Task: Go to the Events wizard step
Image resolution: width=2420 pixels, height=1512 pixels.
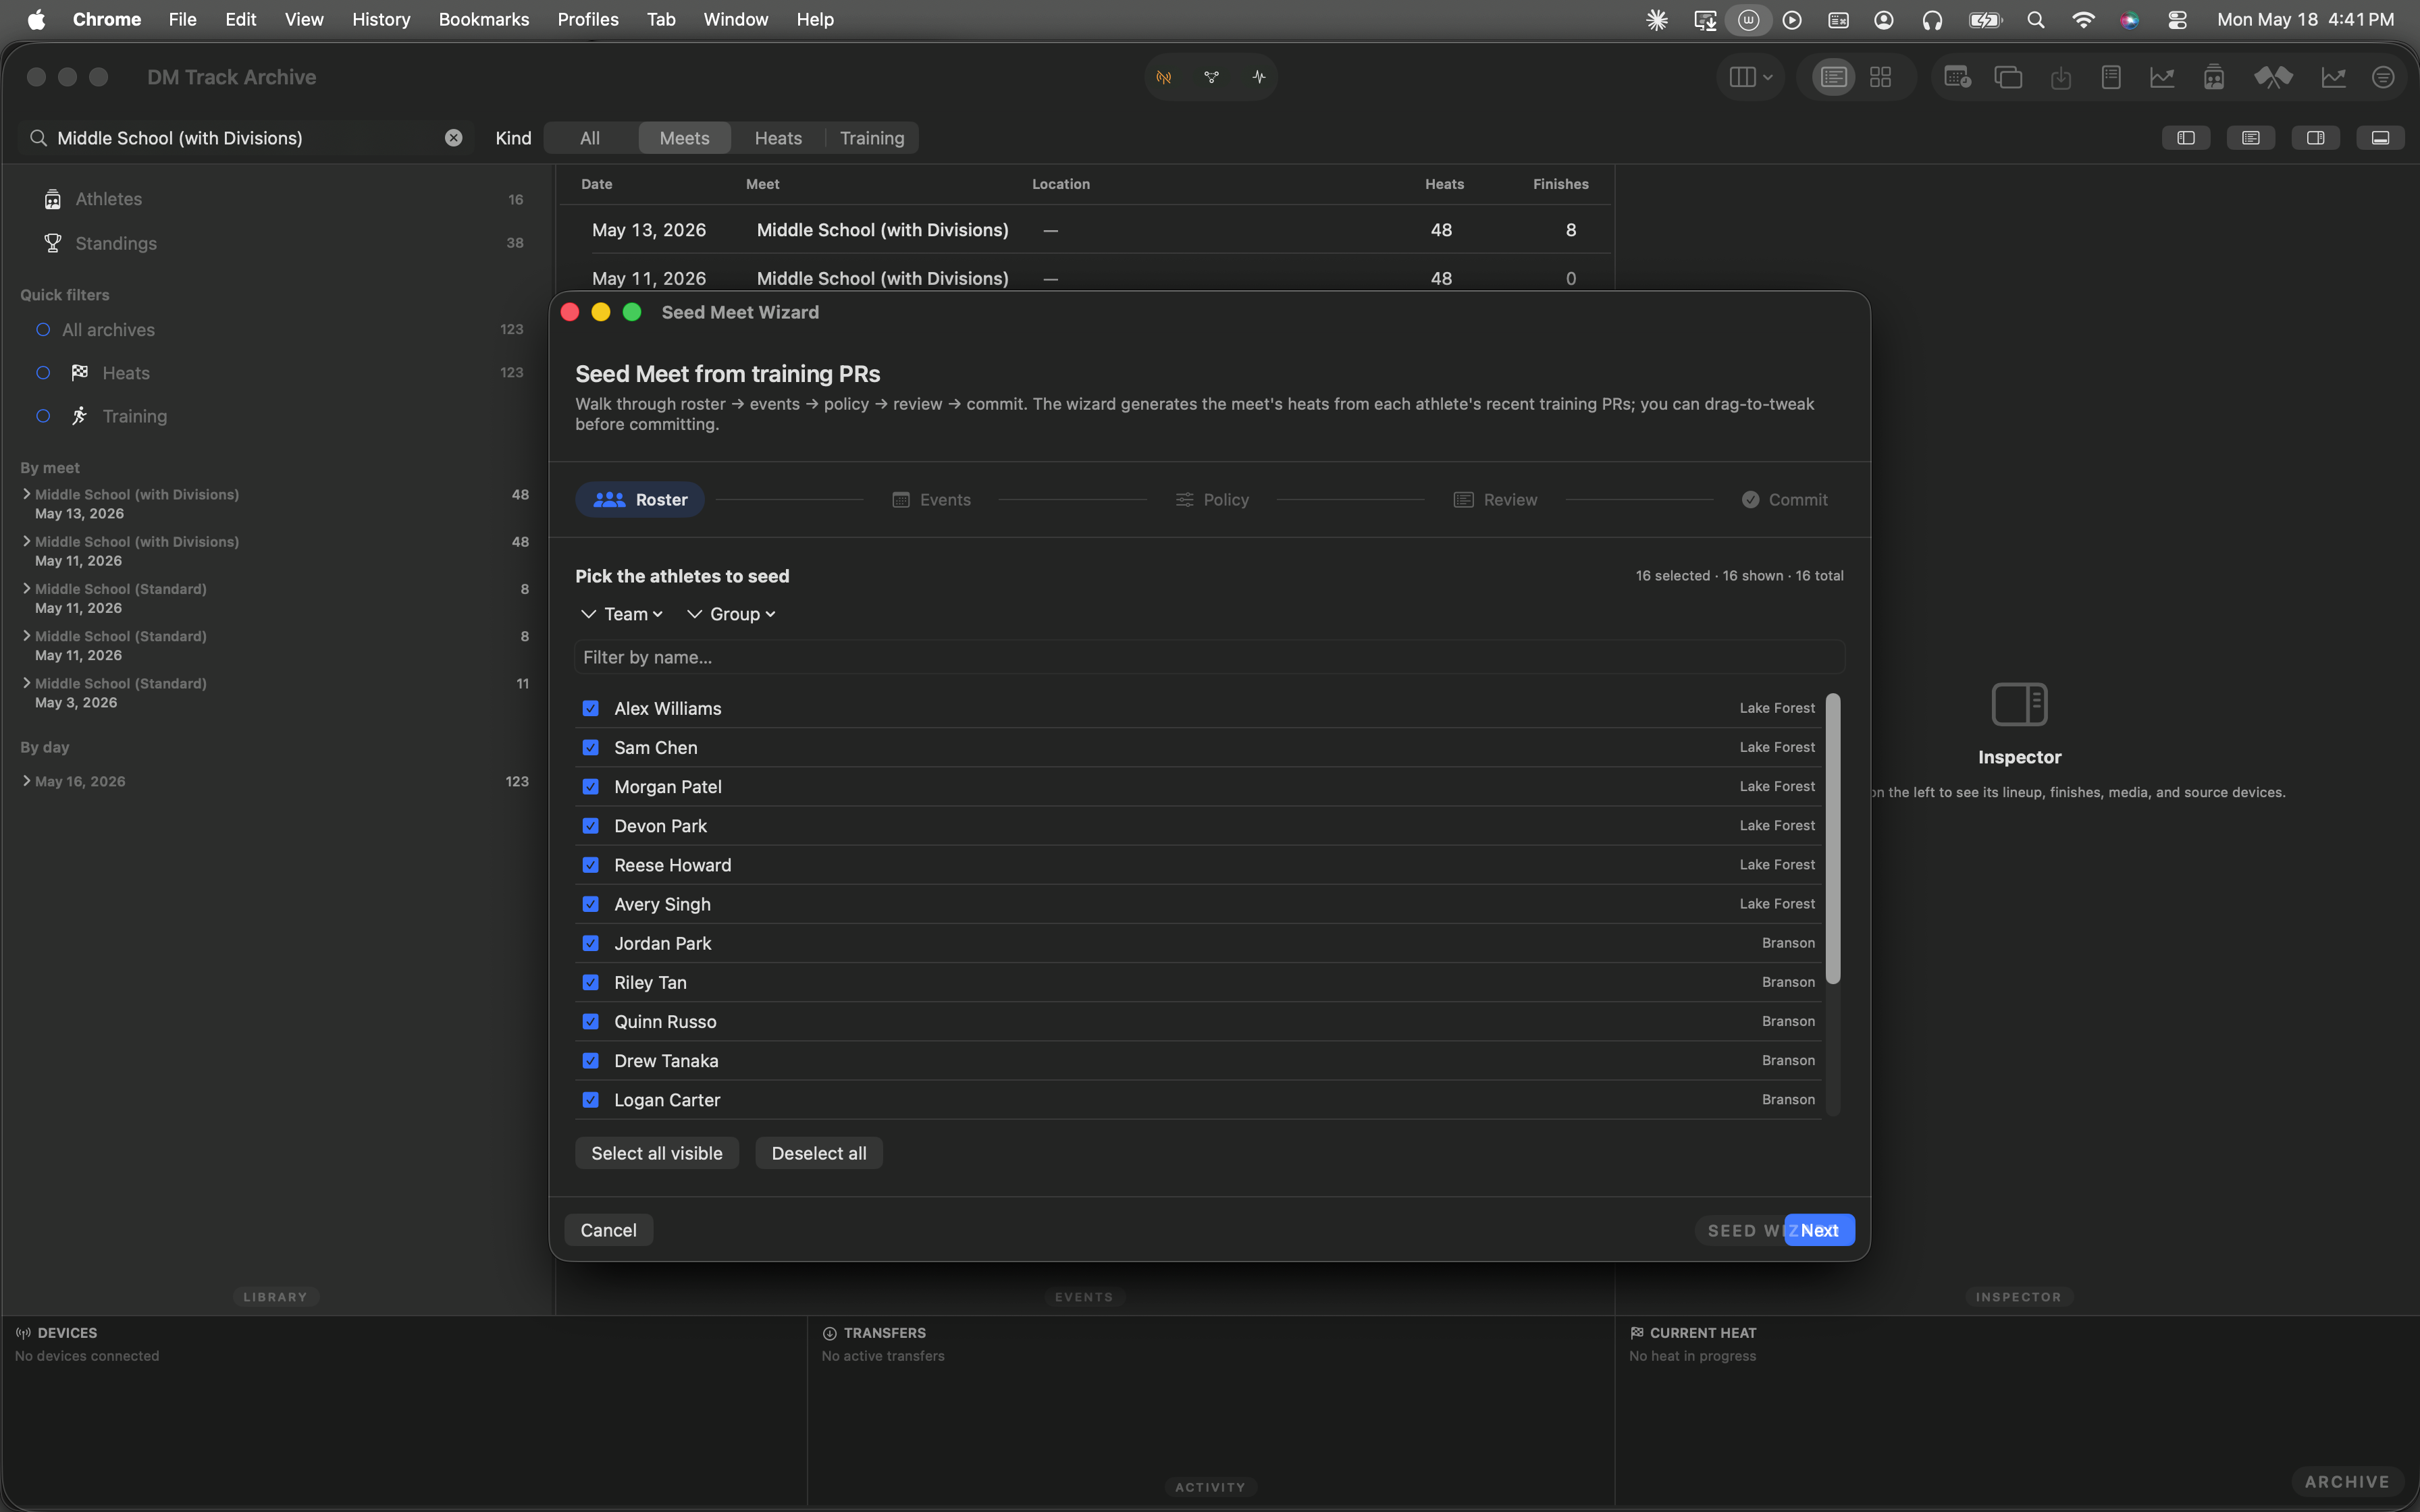Action: [931, 500]
